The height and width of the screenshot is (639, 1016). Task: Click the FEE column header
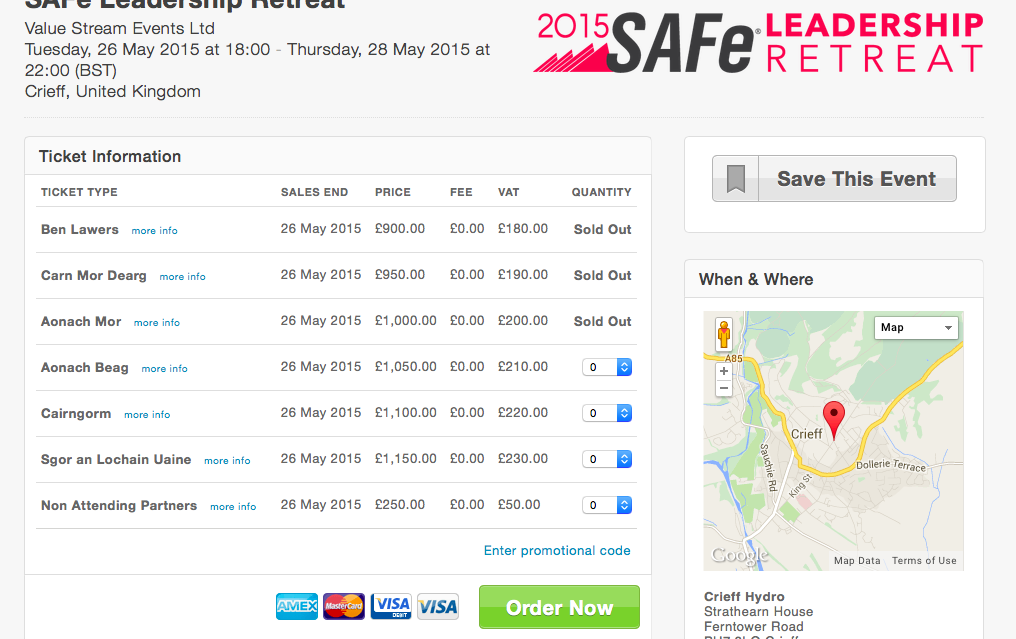(x=461, y=192)
